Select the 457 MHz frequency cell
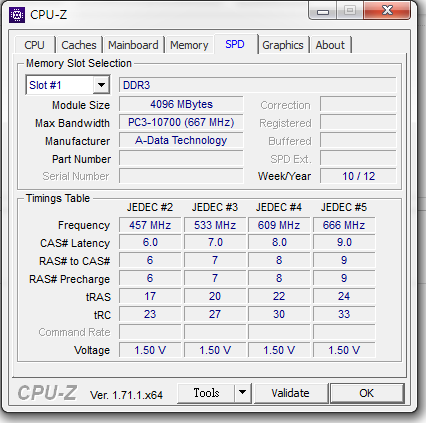This screenshot has width=426, height=423. (150, 225)
